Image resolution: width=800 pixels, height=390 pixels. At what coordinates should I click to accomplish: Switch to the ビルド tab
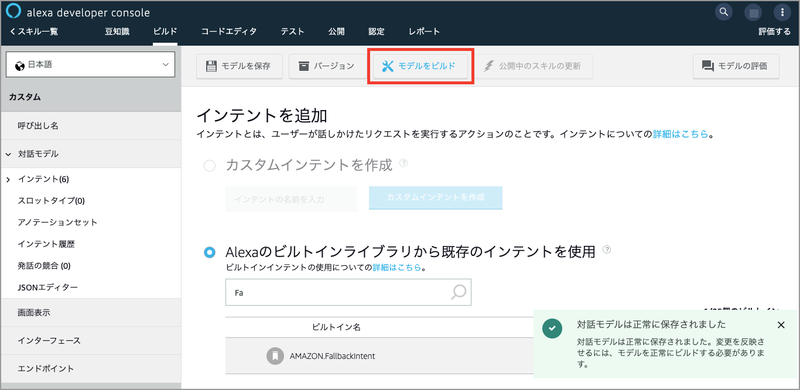point(165,32)
